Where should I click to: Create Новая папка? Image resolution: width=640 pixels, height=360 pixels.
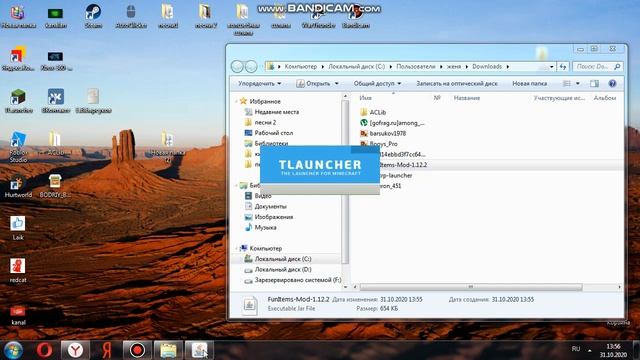pos(529,83)
